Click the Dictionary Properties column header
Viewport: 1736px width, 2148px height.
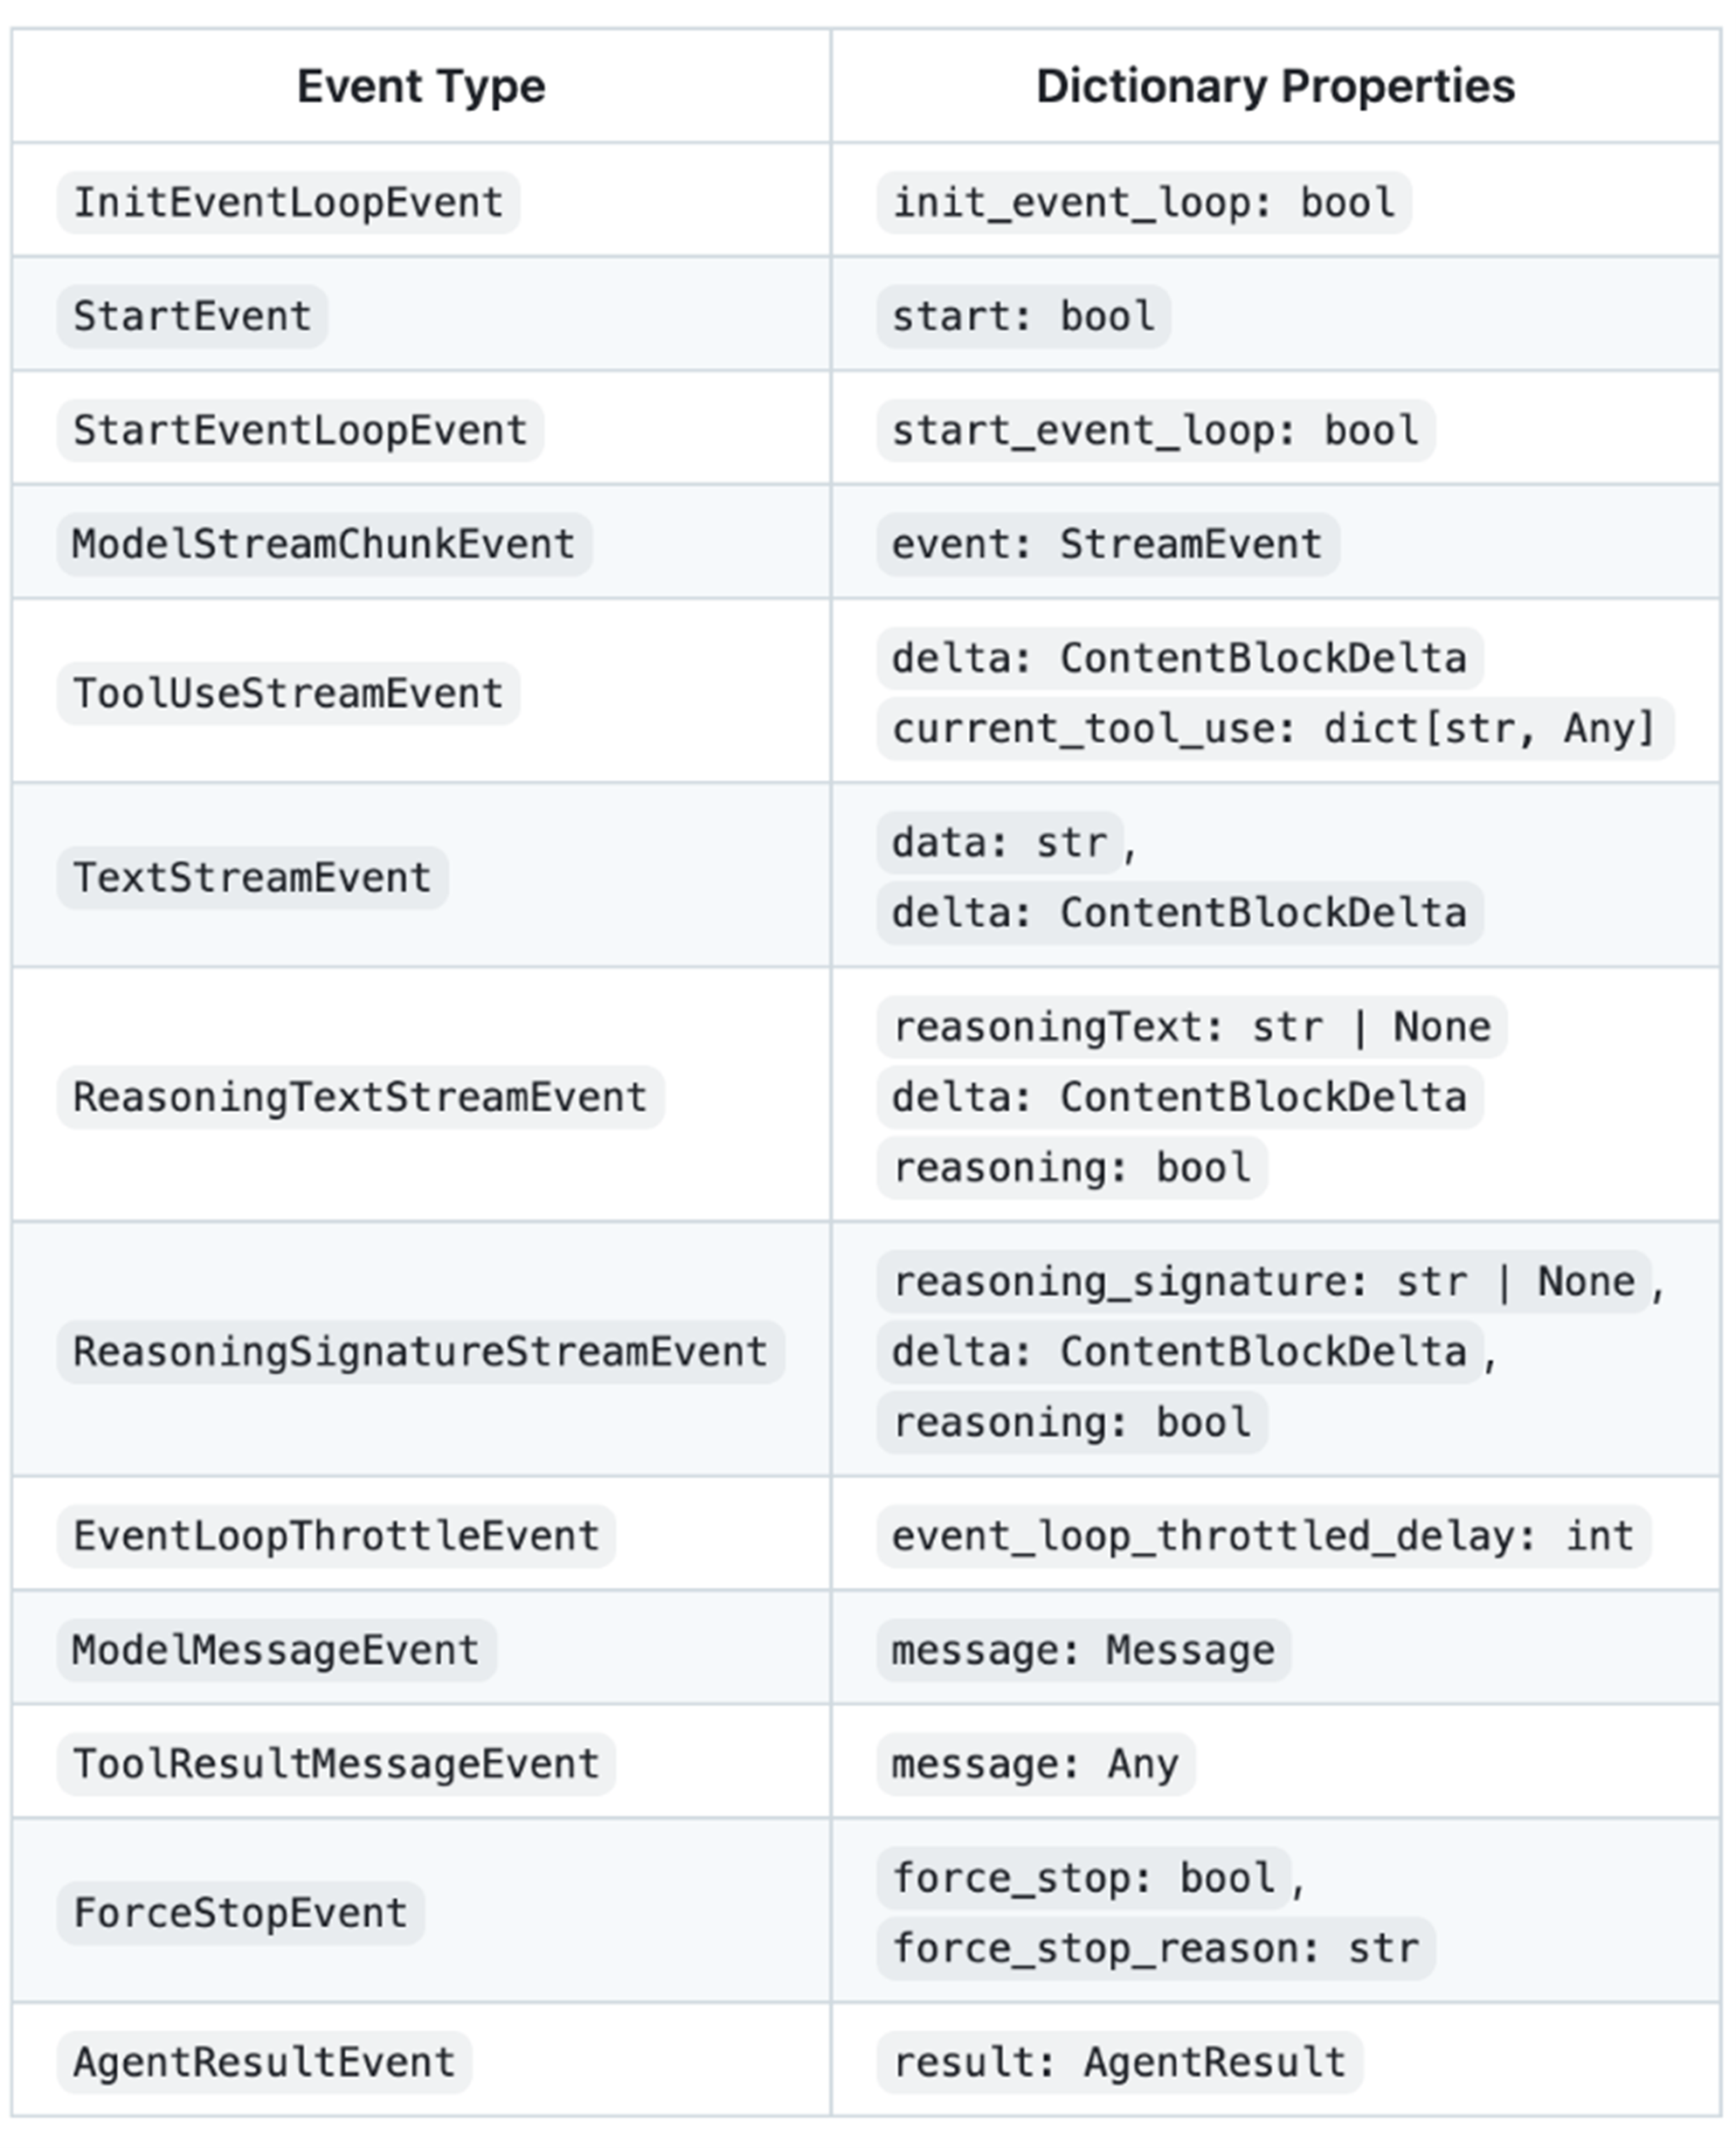[1275, 86]
